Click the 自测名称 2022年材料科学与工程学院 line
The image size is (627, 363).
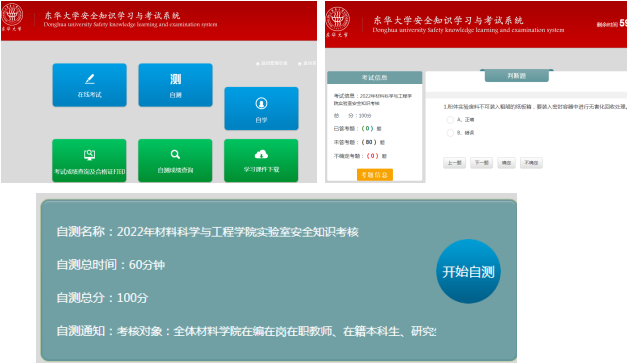[208, 232]
